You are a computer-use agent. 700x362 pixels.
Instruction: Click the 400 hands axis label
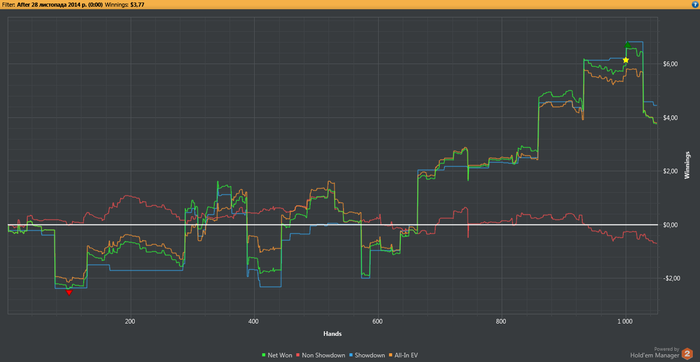[x=254, y=320]
